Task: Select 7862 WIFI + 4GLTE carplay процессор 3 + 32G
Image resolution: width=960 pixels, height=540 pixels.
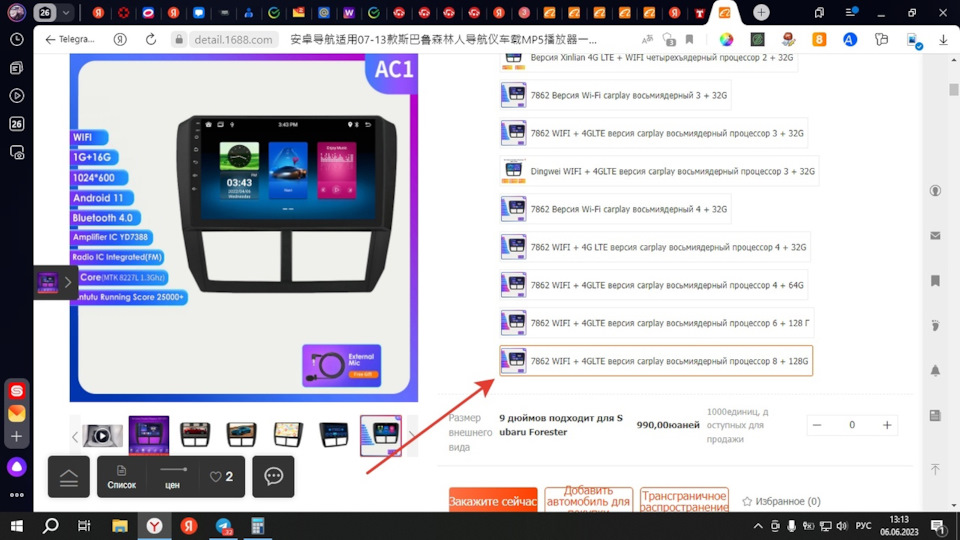Action: 653,133
